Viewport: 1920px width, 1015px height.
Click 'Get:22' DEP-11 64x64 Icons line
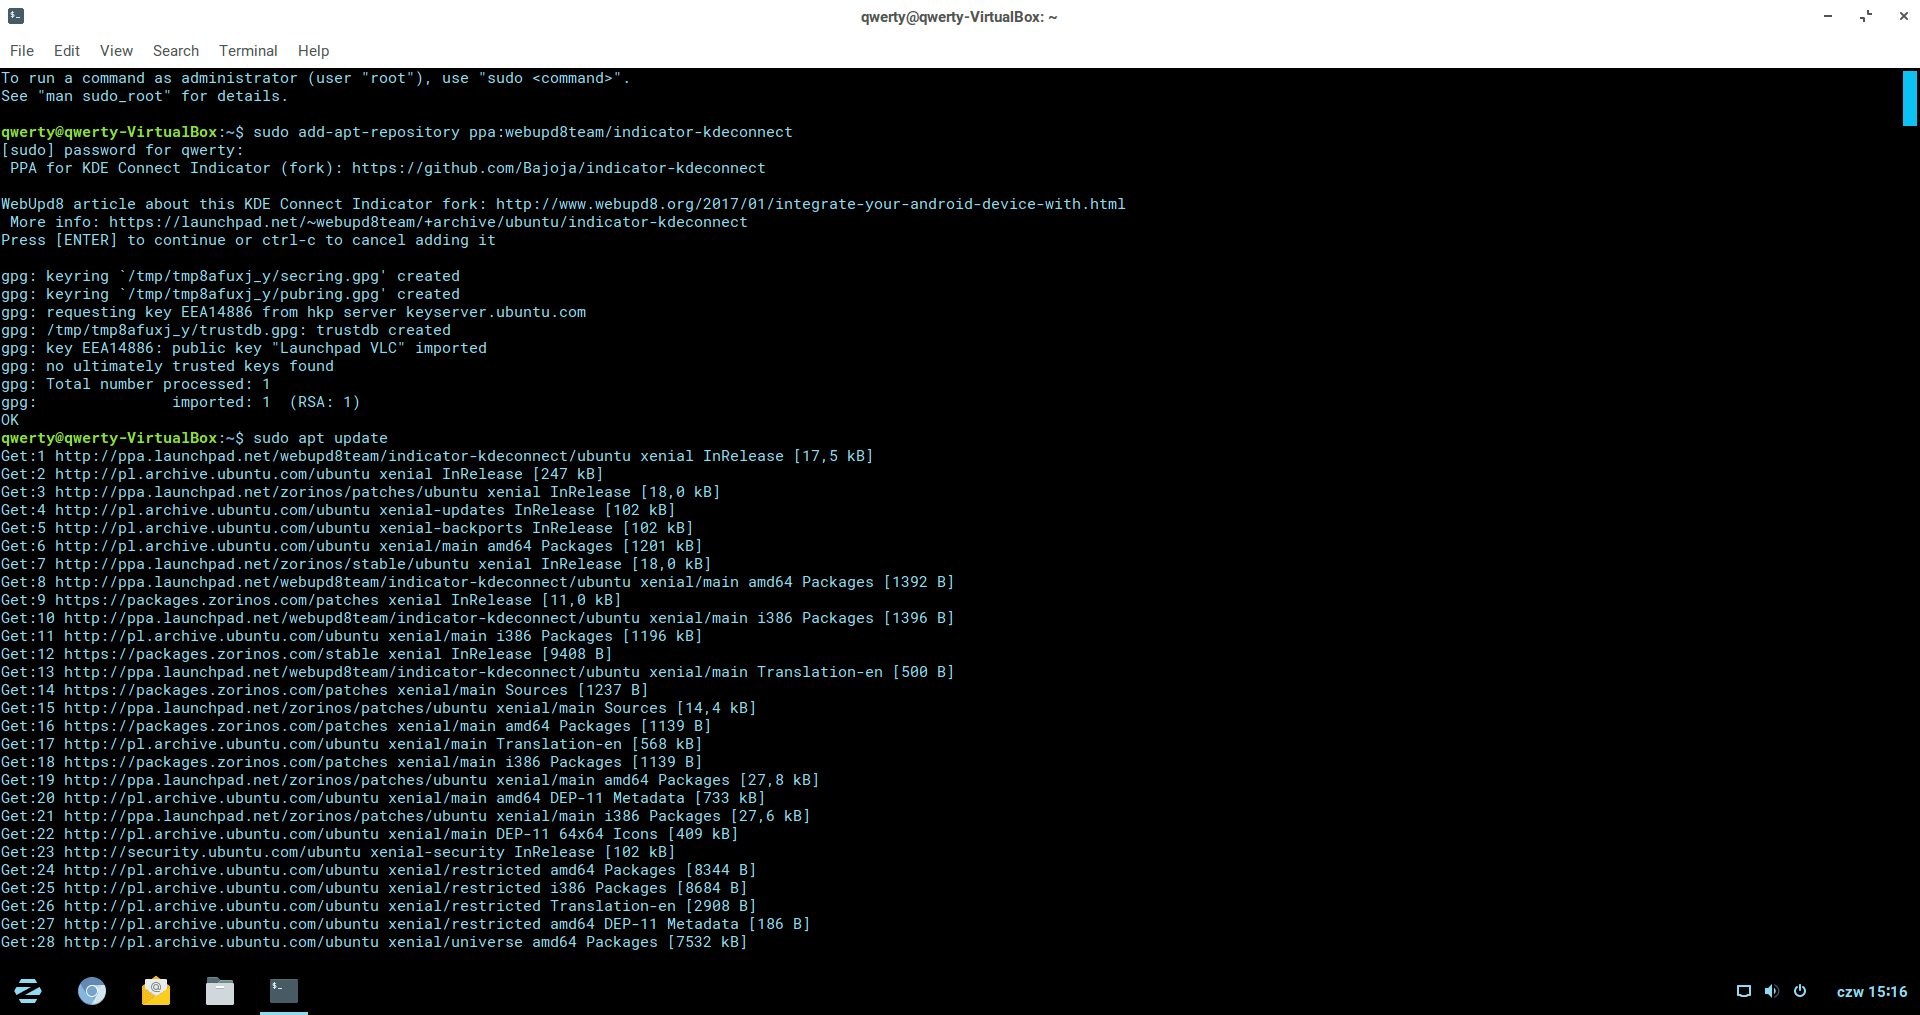369,834
